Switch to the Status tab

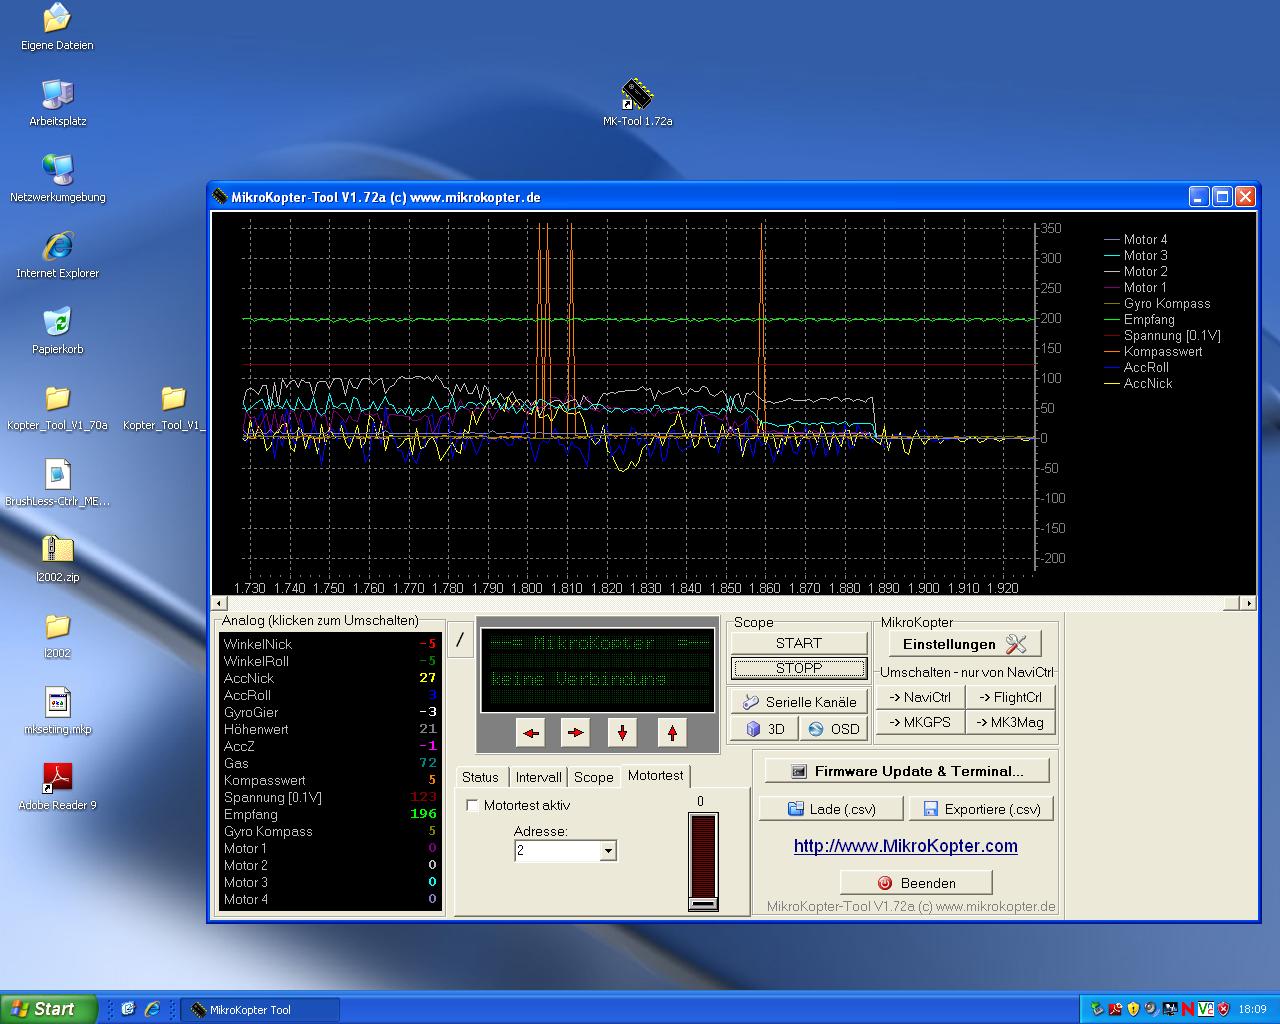pos(480,777)
